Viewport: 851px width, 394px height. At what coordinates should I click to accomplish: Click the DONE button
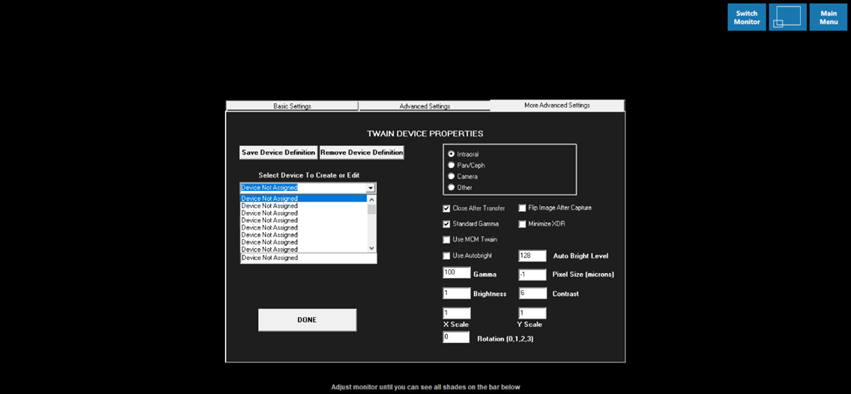point(307,320)
